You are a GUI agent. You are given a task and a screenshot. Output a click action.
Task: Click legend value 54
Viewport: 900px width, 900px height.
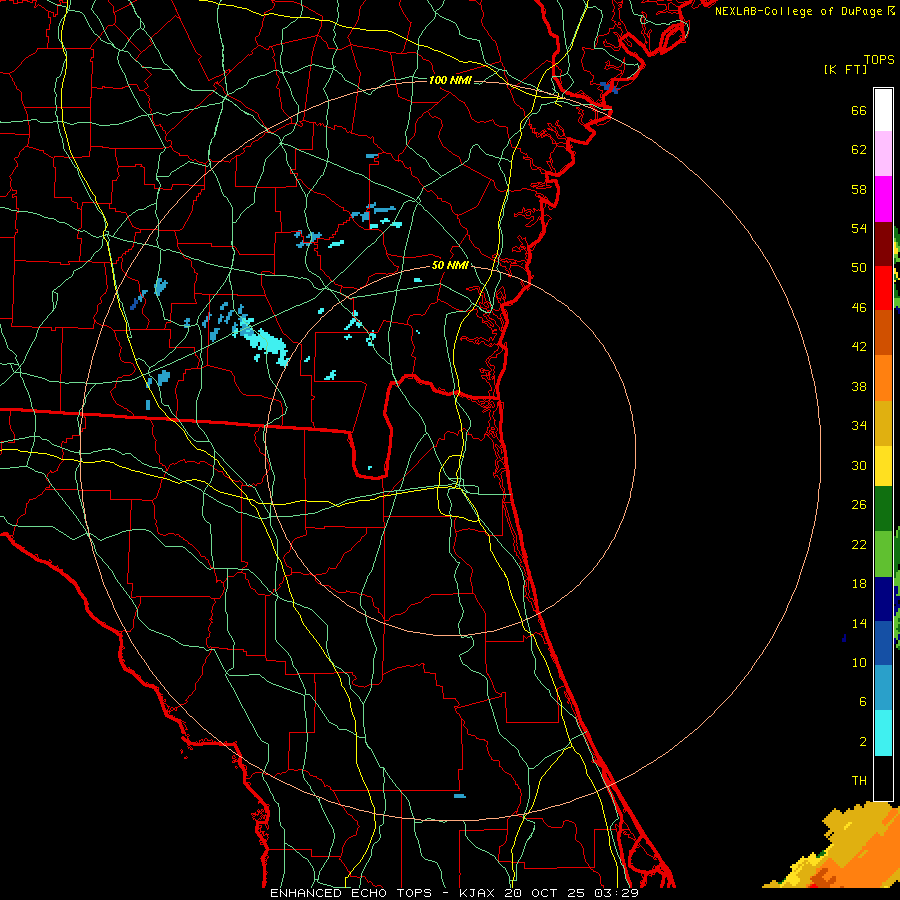coord(859,228)
